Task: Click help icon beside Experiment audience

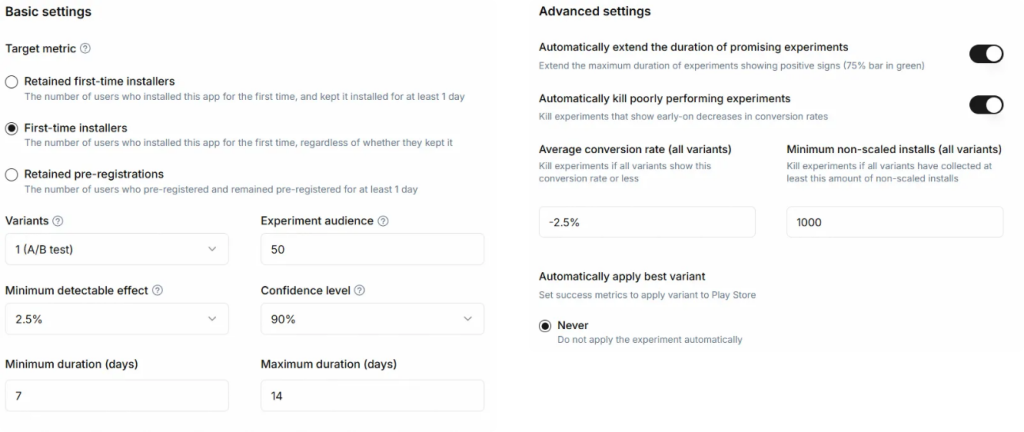Action: 383,221
